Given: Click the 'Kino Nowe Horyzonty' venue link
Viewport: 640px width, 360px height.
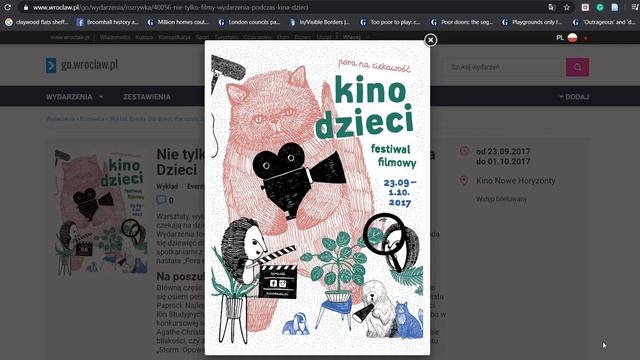Looking at the screenshot, I should (516, 180).
